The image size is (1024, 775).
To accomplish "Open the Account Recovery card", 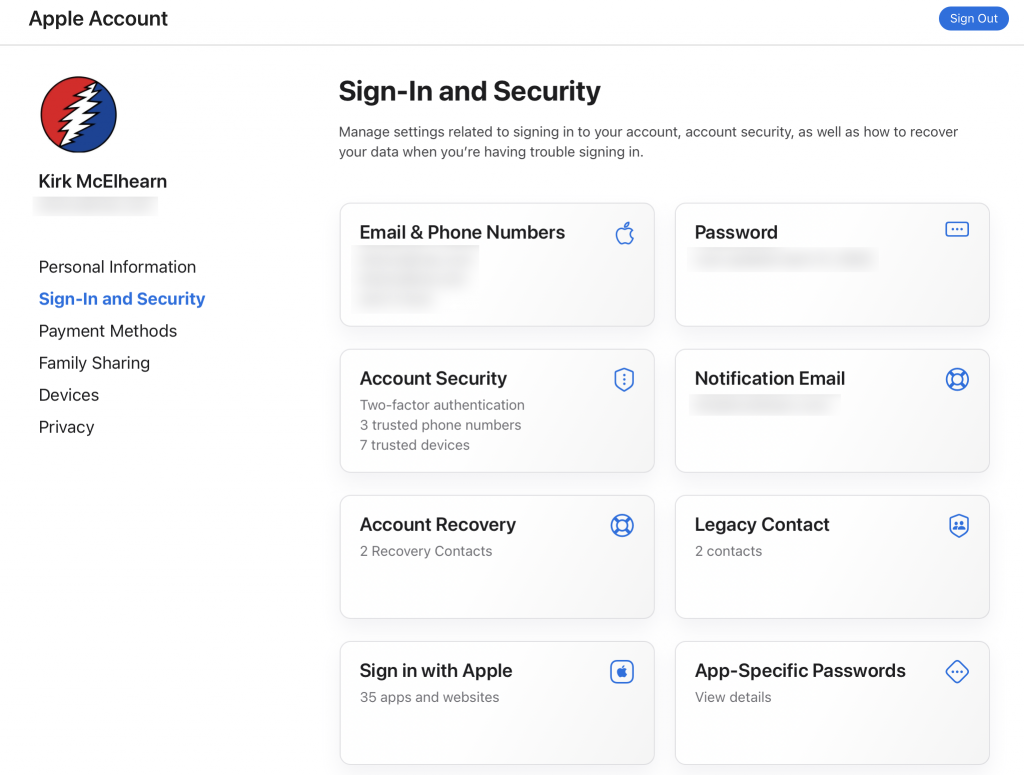I will [497, 557].
